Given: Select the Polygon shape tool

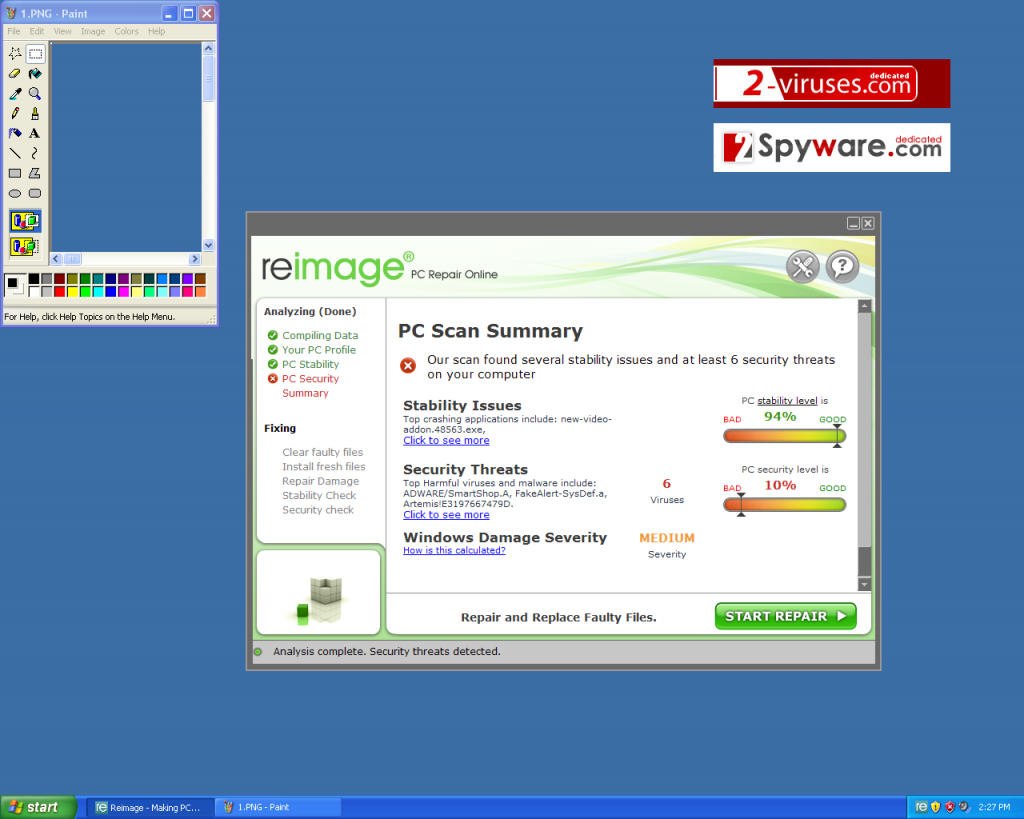Looking at the screenshot, I should coord(35,173).
